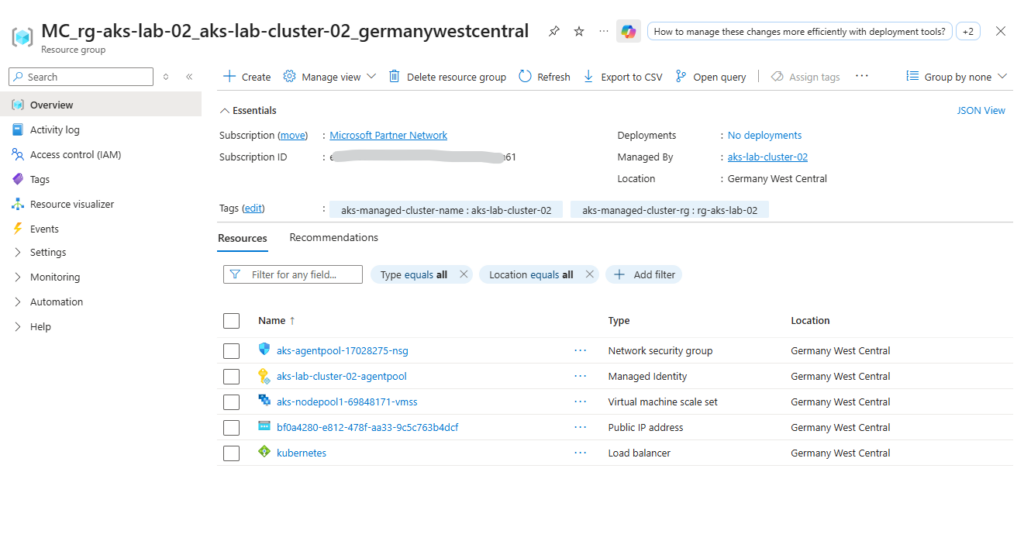Viewport: 1024px width, 548px height.
Task: Switch to the Recommendations tab
Action: tap(334, 238)
